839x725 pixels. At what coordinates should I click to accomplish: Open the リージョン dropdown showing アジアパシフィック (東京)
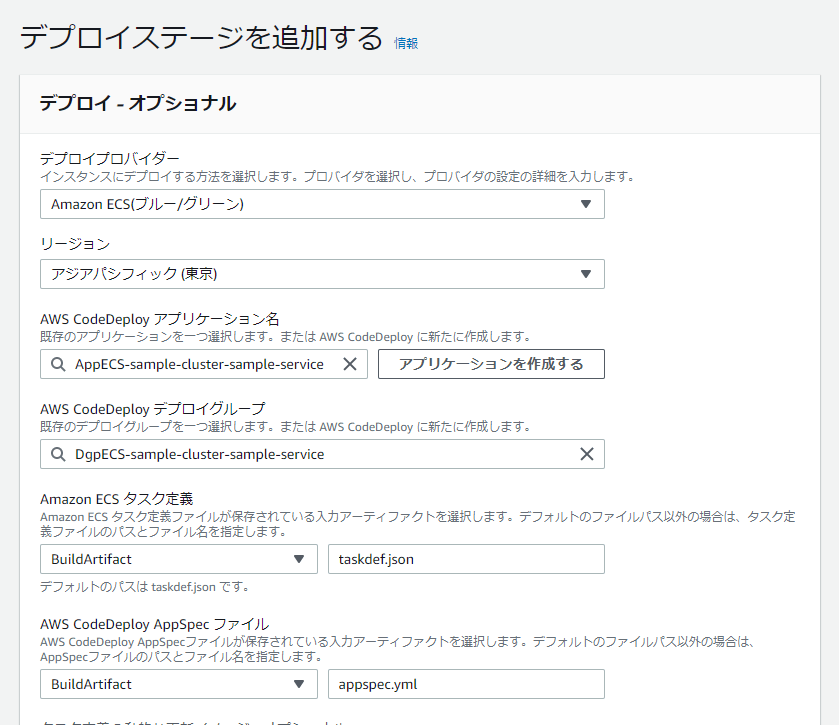click(x=322, y=274)
